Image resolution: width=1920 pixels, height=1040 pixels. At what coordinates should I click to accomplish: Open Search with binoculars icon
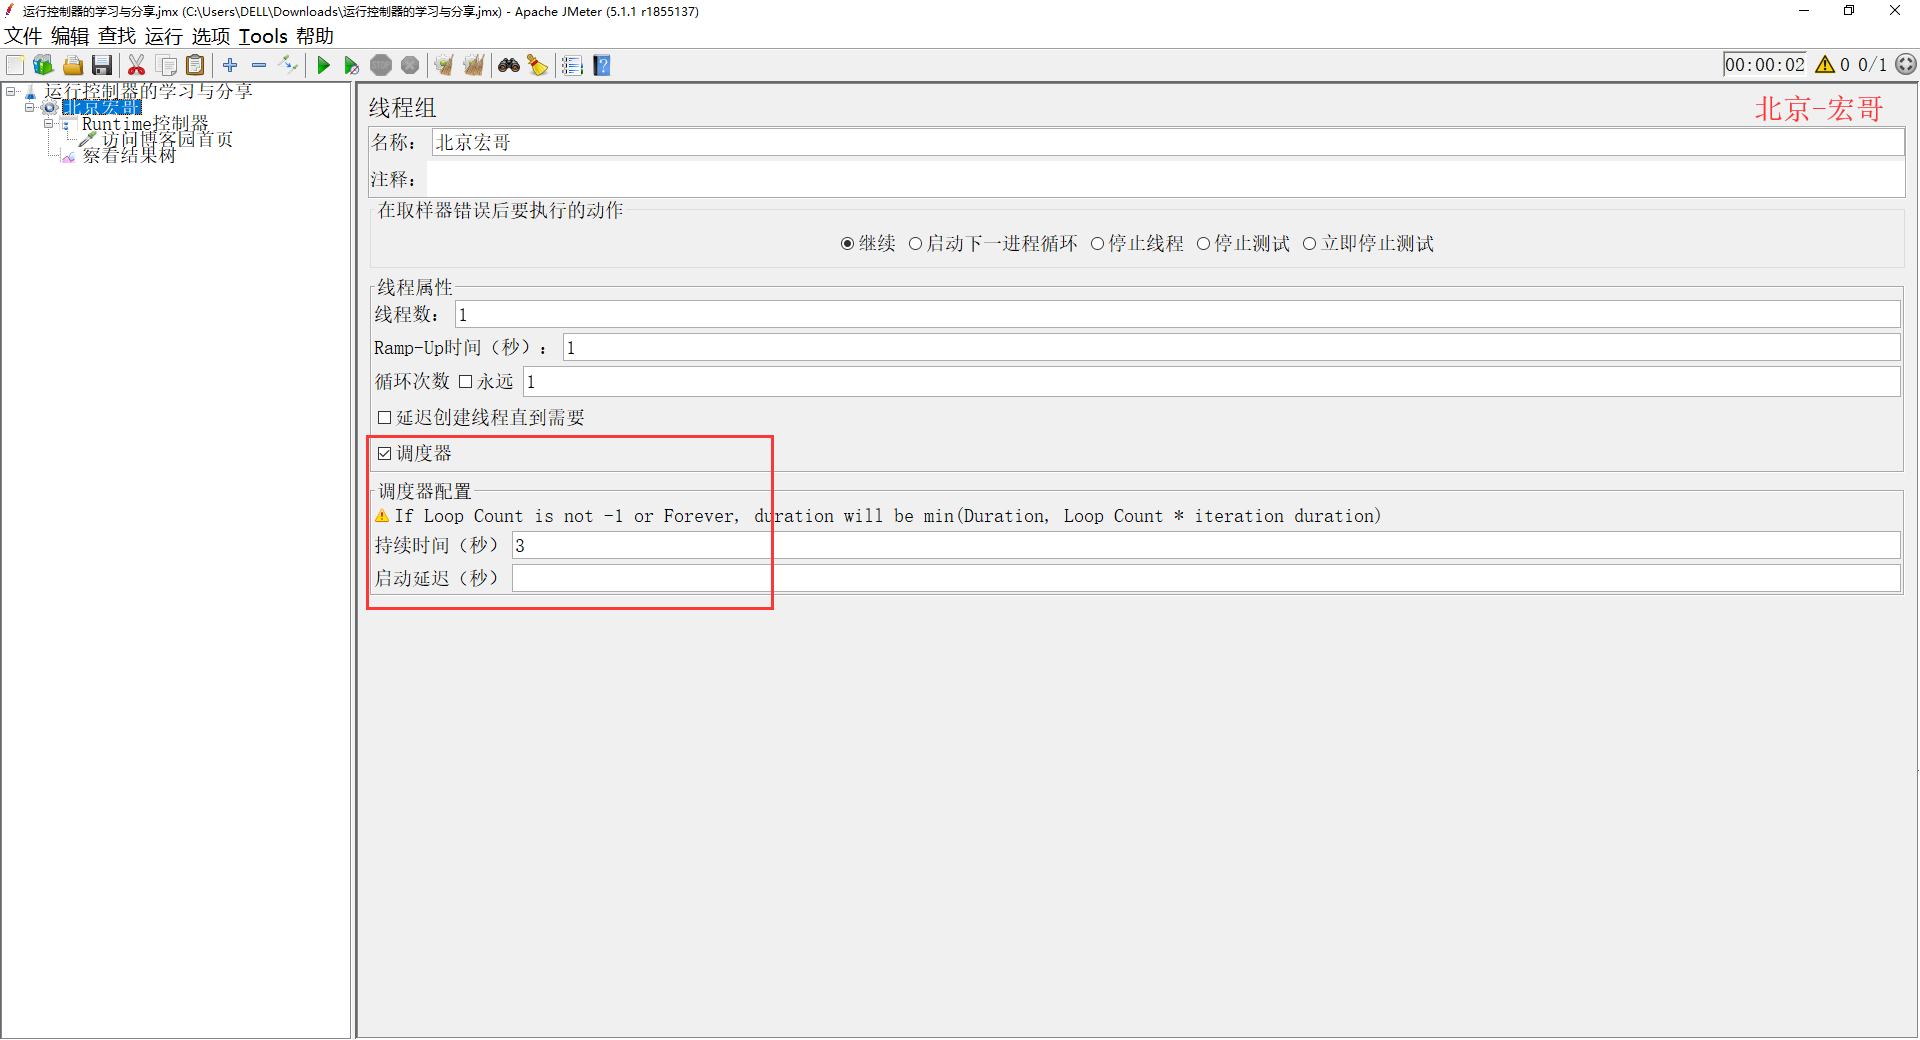(509, 65)
